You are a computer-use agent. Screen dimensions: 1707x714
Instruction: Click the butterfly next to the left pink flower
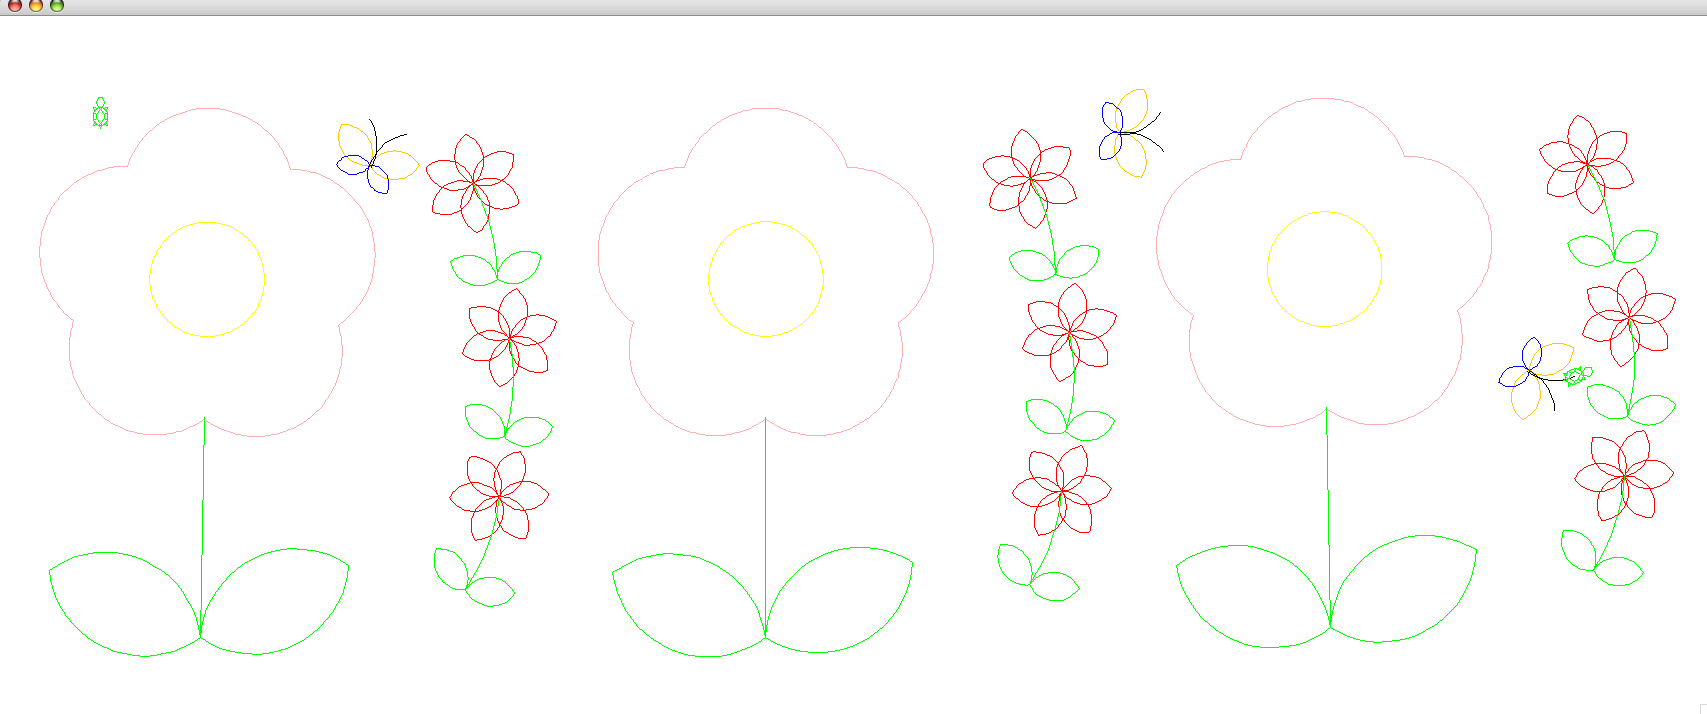pos(374,158)
